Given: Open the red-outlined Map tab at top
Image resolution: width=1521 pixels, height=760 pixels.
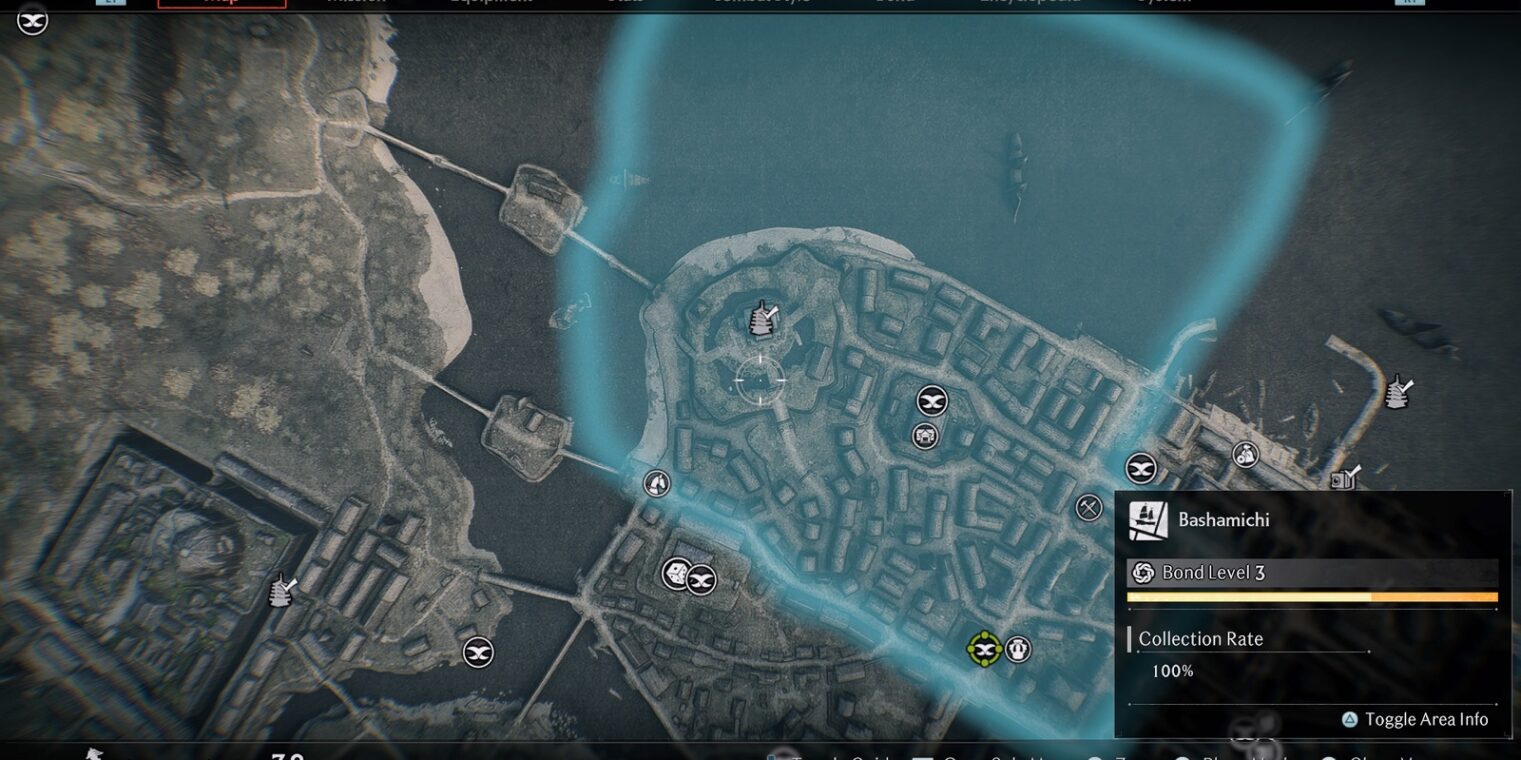Looking at the screenshot, I should (222, 3).
